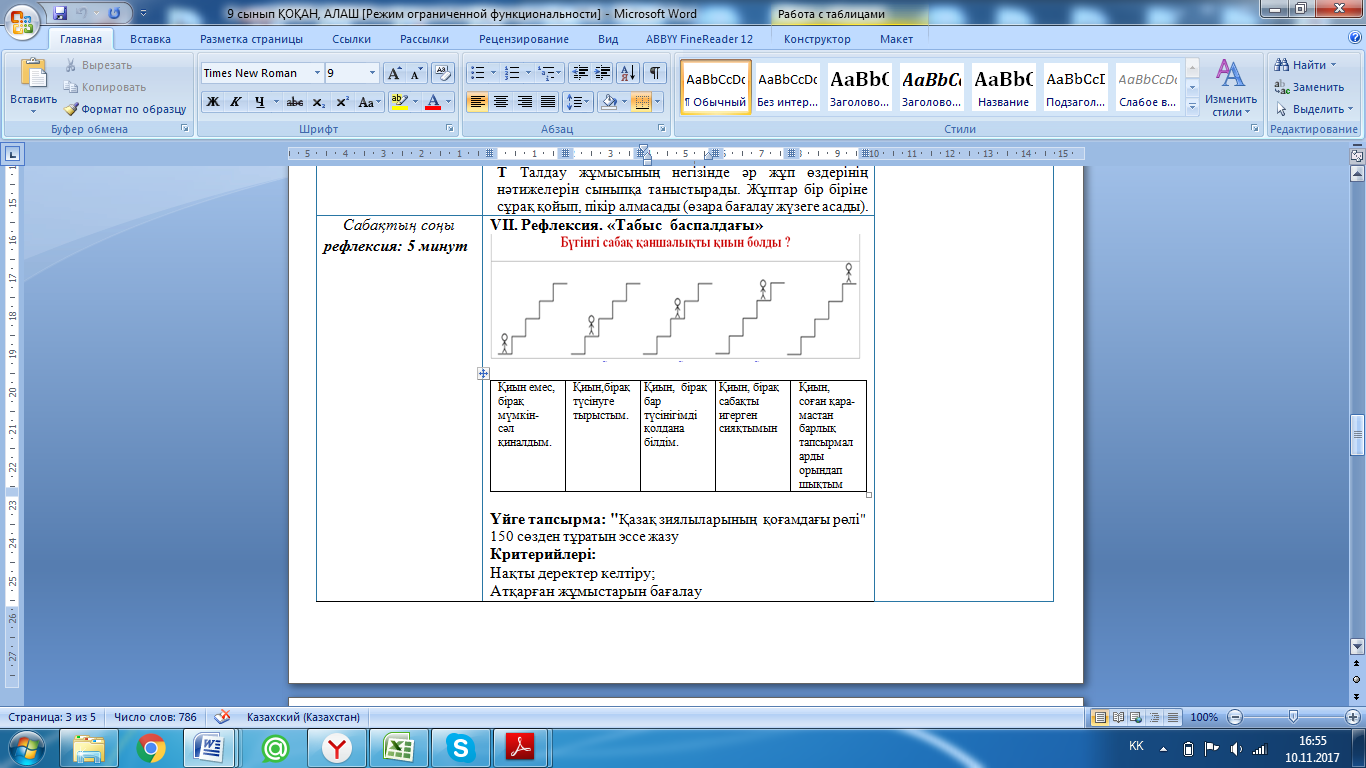The width and height of the screenshot is (1366, 768).
Task: Click the Число слов: 786 word count
Action: point(155,717)
